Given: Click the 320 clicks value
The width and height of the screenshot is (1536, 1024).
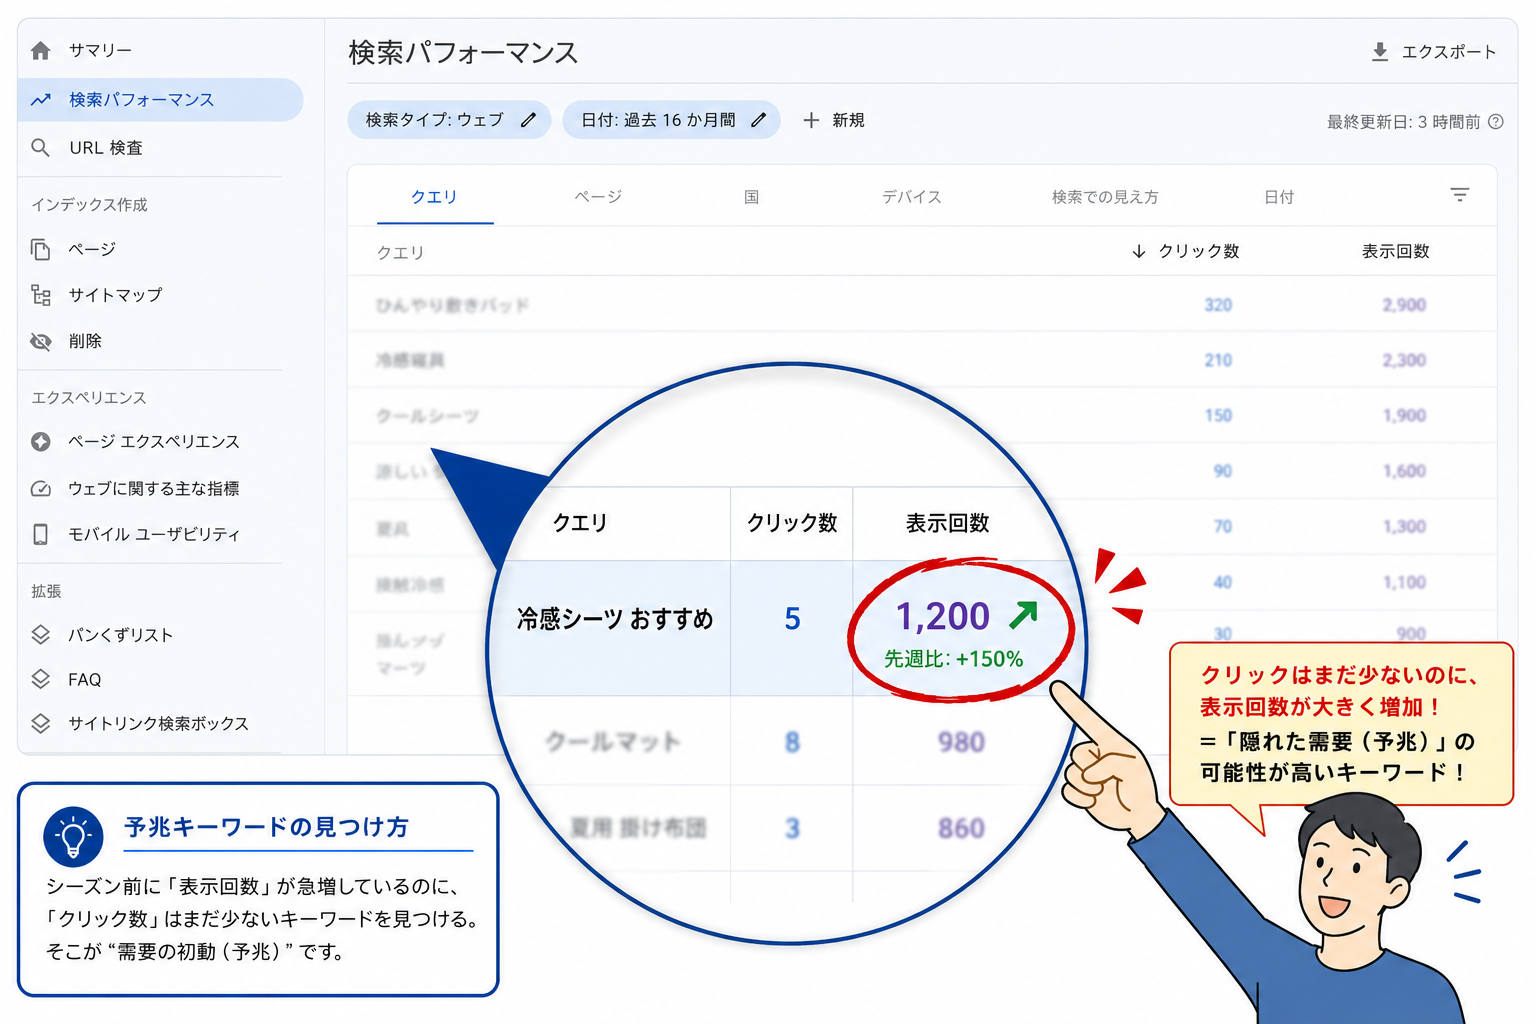Looking at the screenshot, I should [1218, 305].
